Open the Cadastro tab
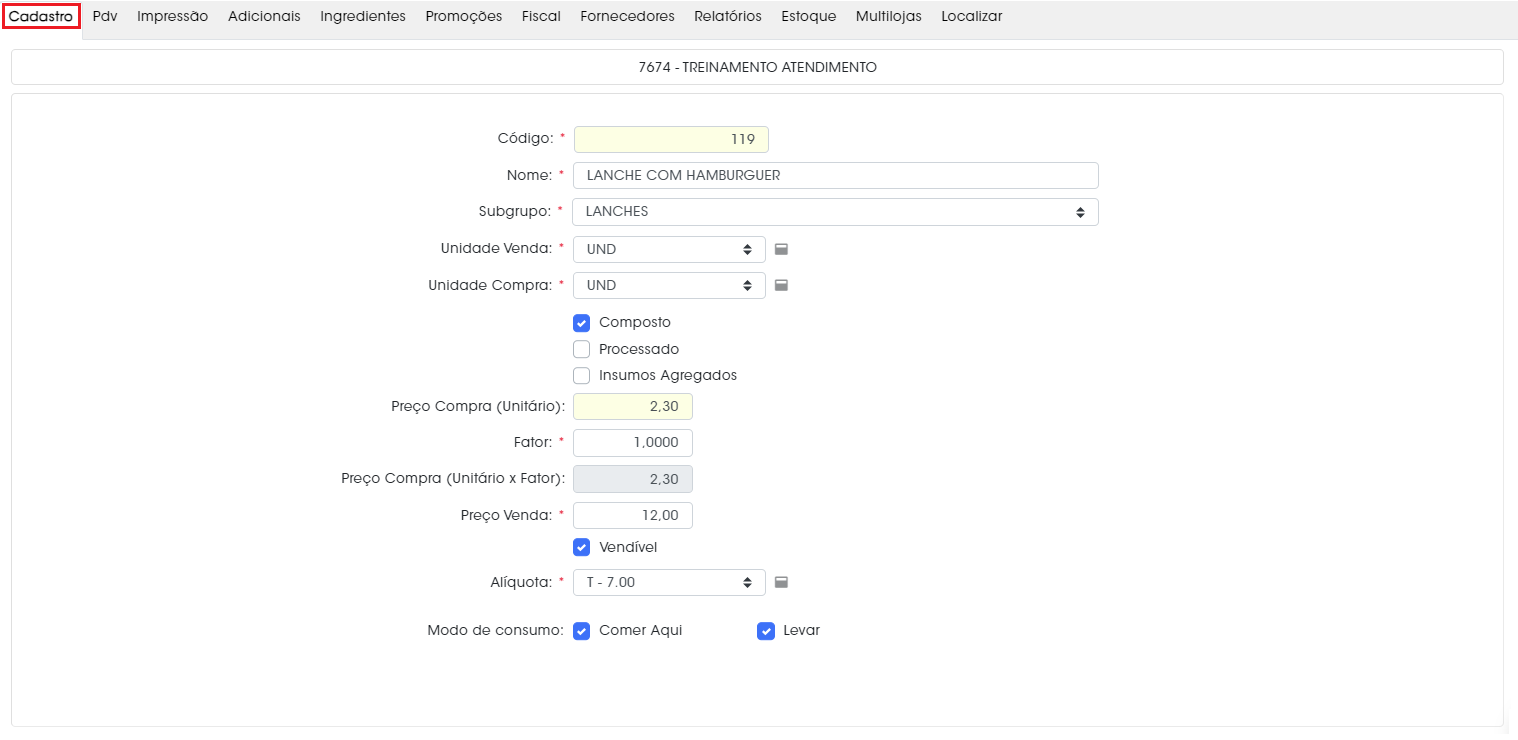The image size is (1518, 740). (41, 16)
